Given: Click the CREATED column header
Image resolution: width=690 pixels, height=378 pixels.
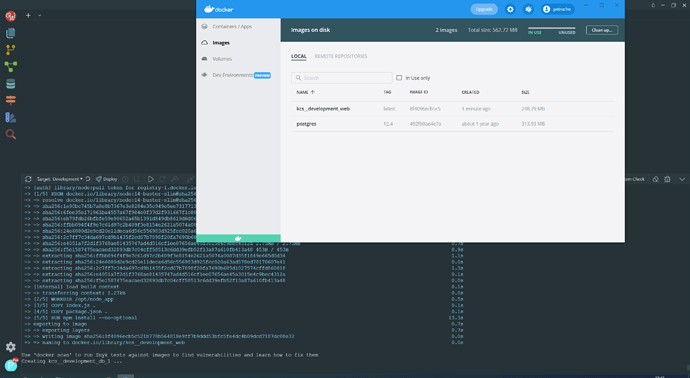Looking at the screenshot, I should [470, 92].
